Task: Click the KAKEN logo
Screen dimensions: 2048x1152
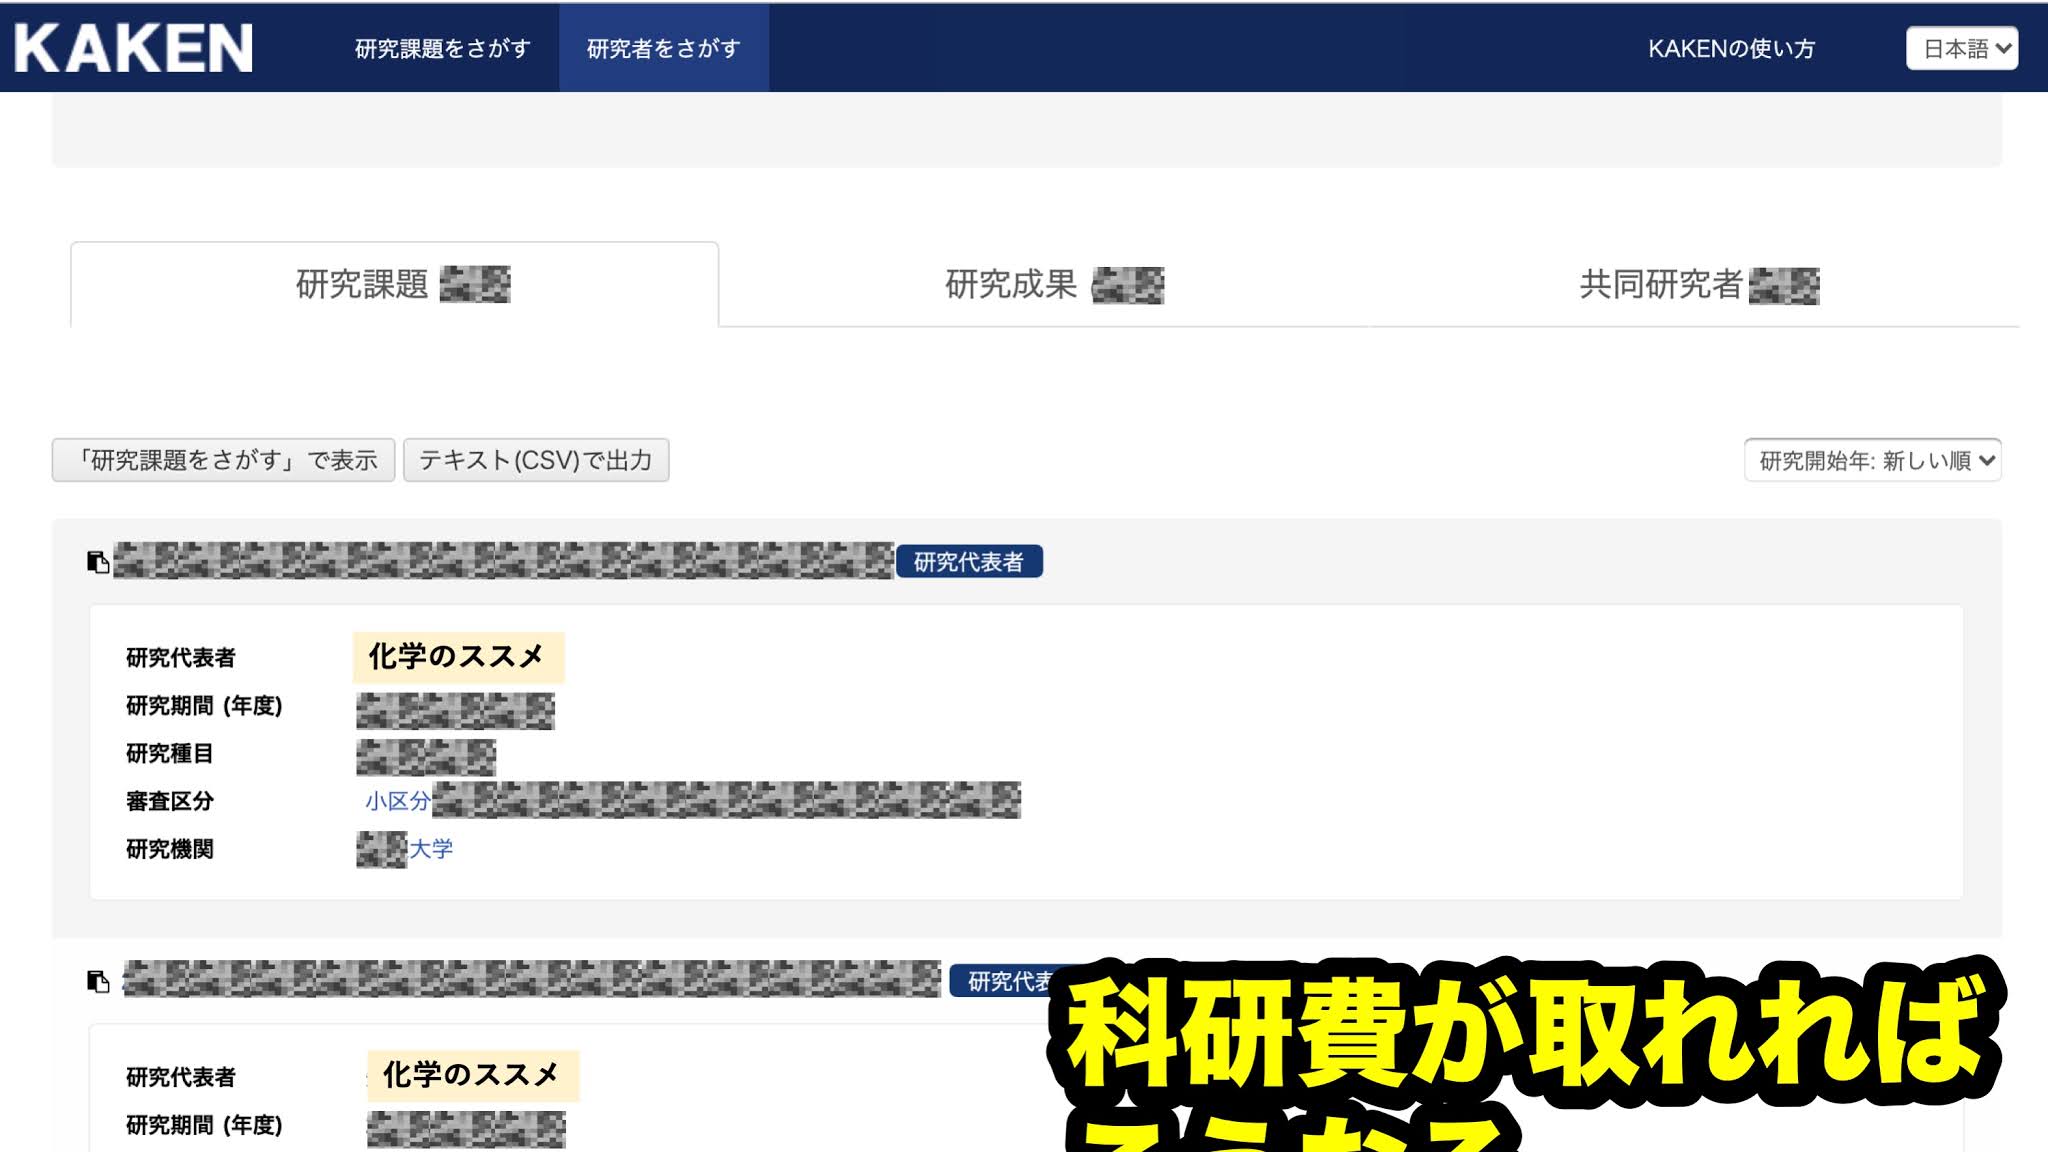Action: click(x=133, y=48)
